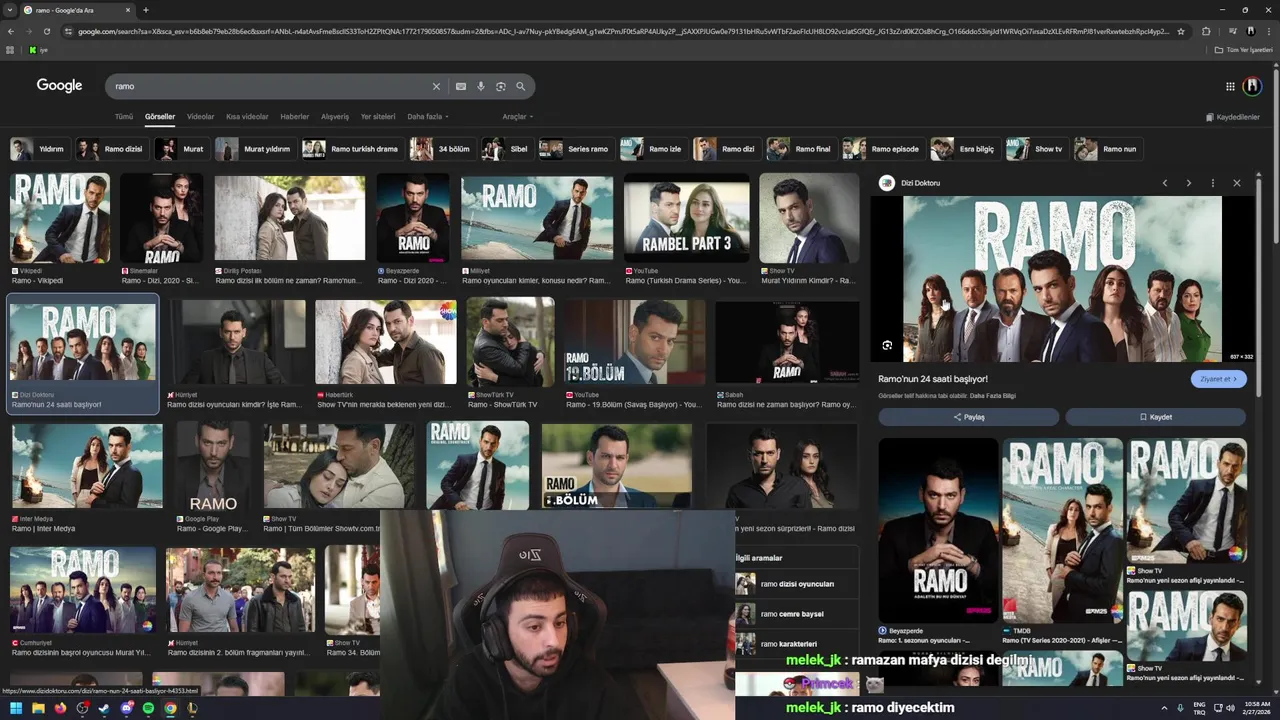Click the large Ramo preview image
This screenshot has height=720, width=1280.
tap(1062, 279)
